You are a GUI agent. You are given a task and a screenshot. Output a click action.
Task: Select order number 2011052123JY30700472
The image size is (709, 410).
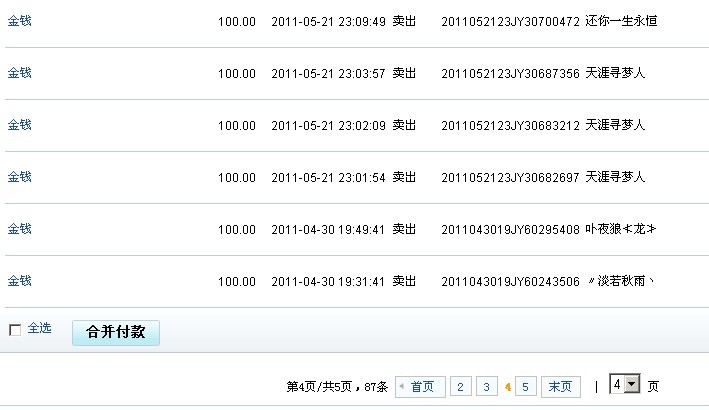(510, 22)
